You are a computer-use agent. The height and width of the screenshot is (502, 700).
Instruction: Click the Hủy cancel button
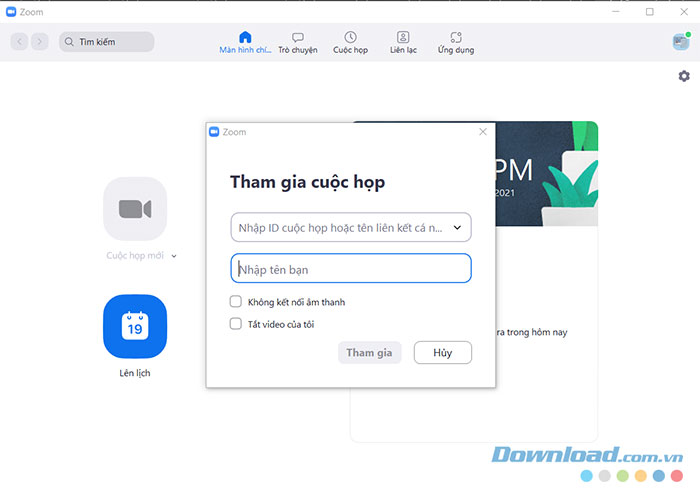[x=442, y=352]
